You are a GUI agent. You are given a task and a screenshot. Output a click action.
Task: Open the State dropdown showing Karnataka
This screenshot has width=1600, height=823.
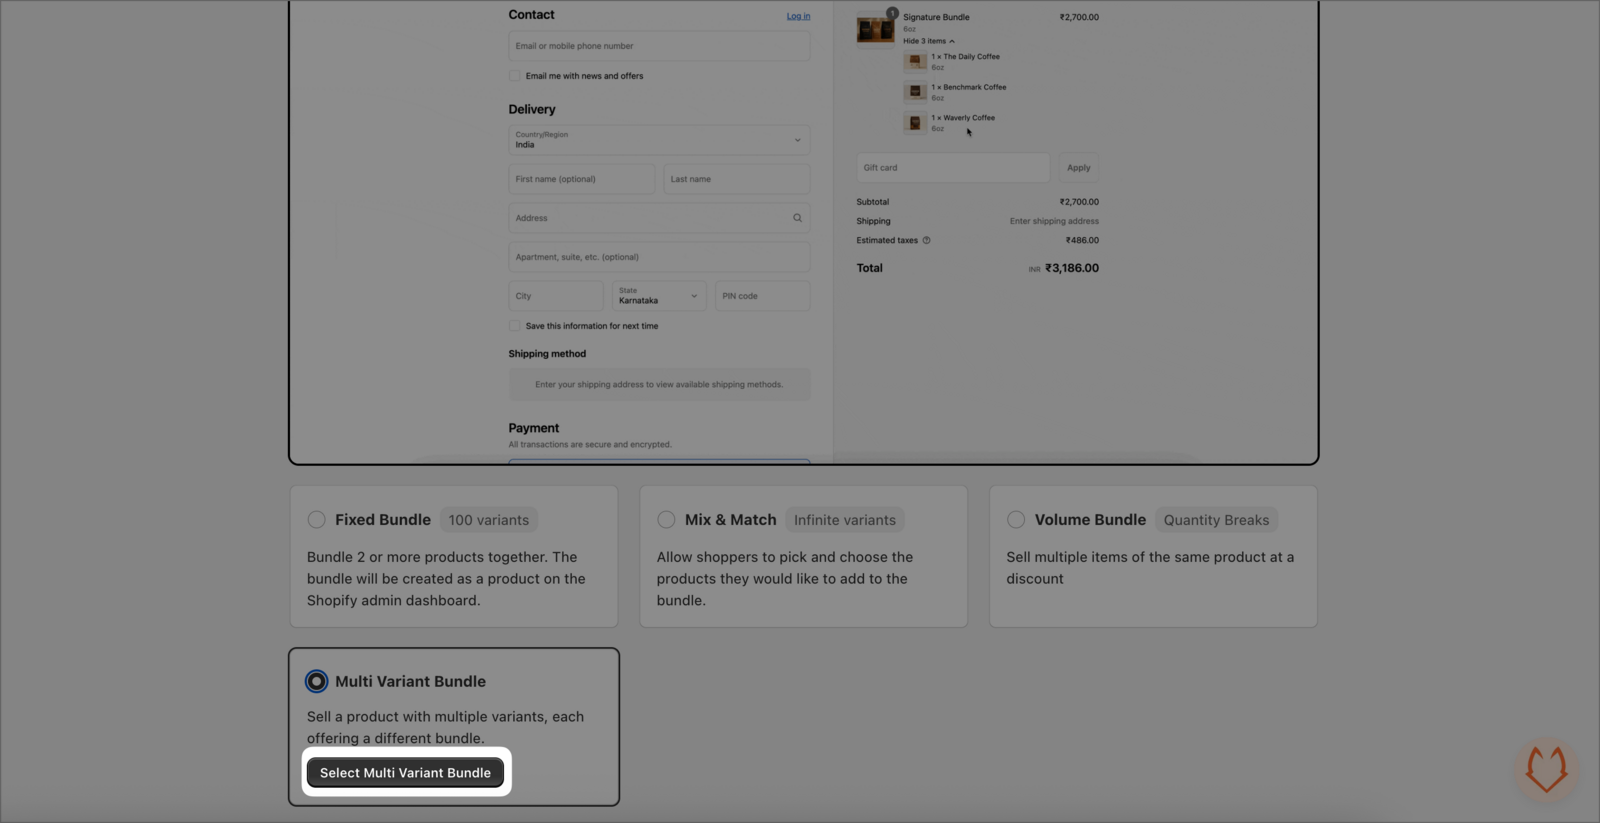tap(659, 296)
